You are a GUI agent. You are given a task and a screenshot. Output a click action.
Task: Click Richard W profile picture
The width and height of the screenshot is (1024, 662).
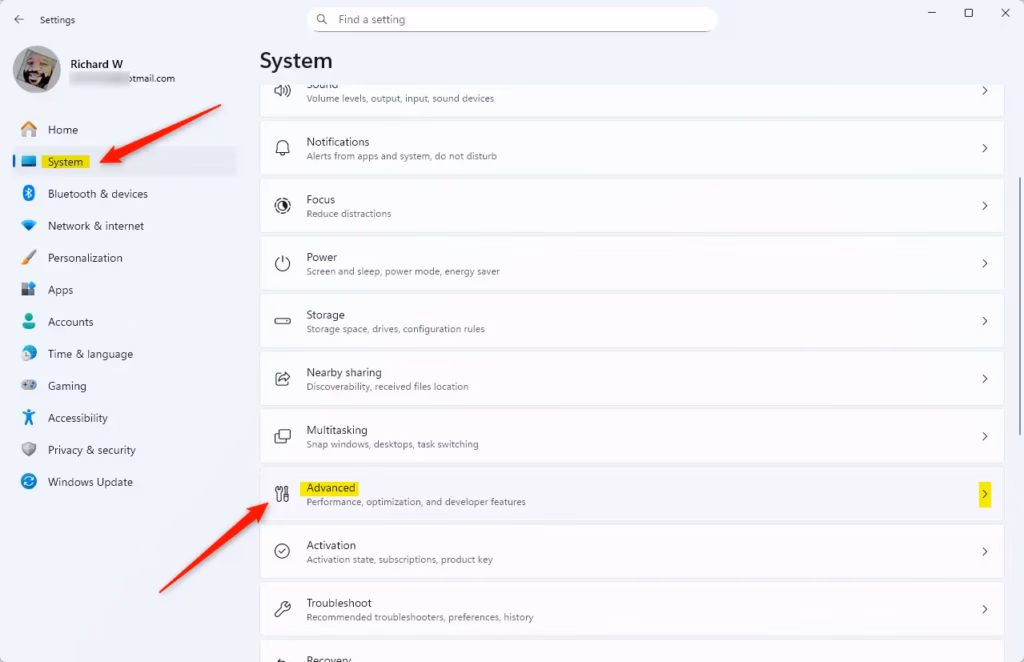pyautogui.click(x=37, y=69)
